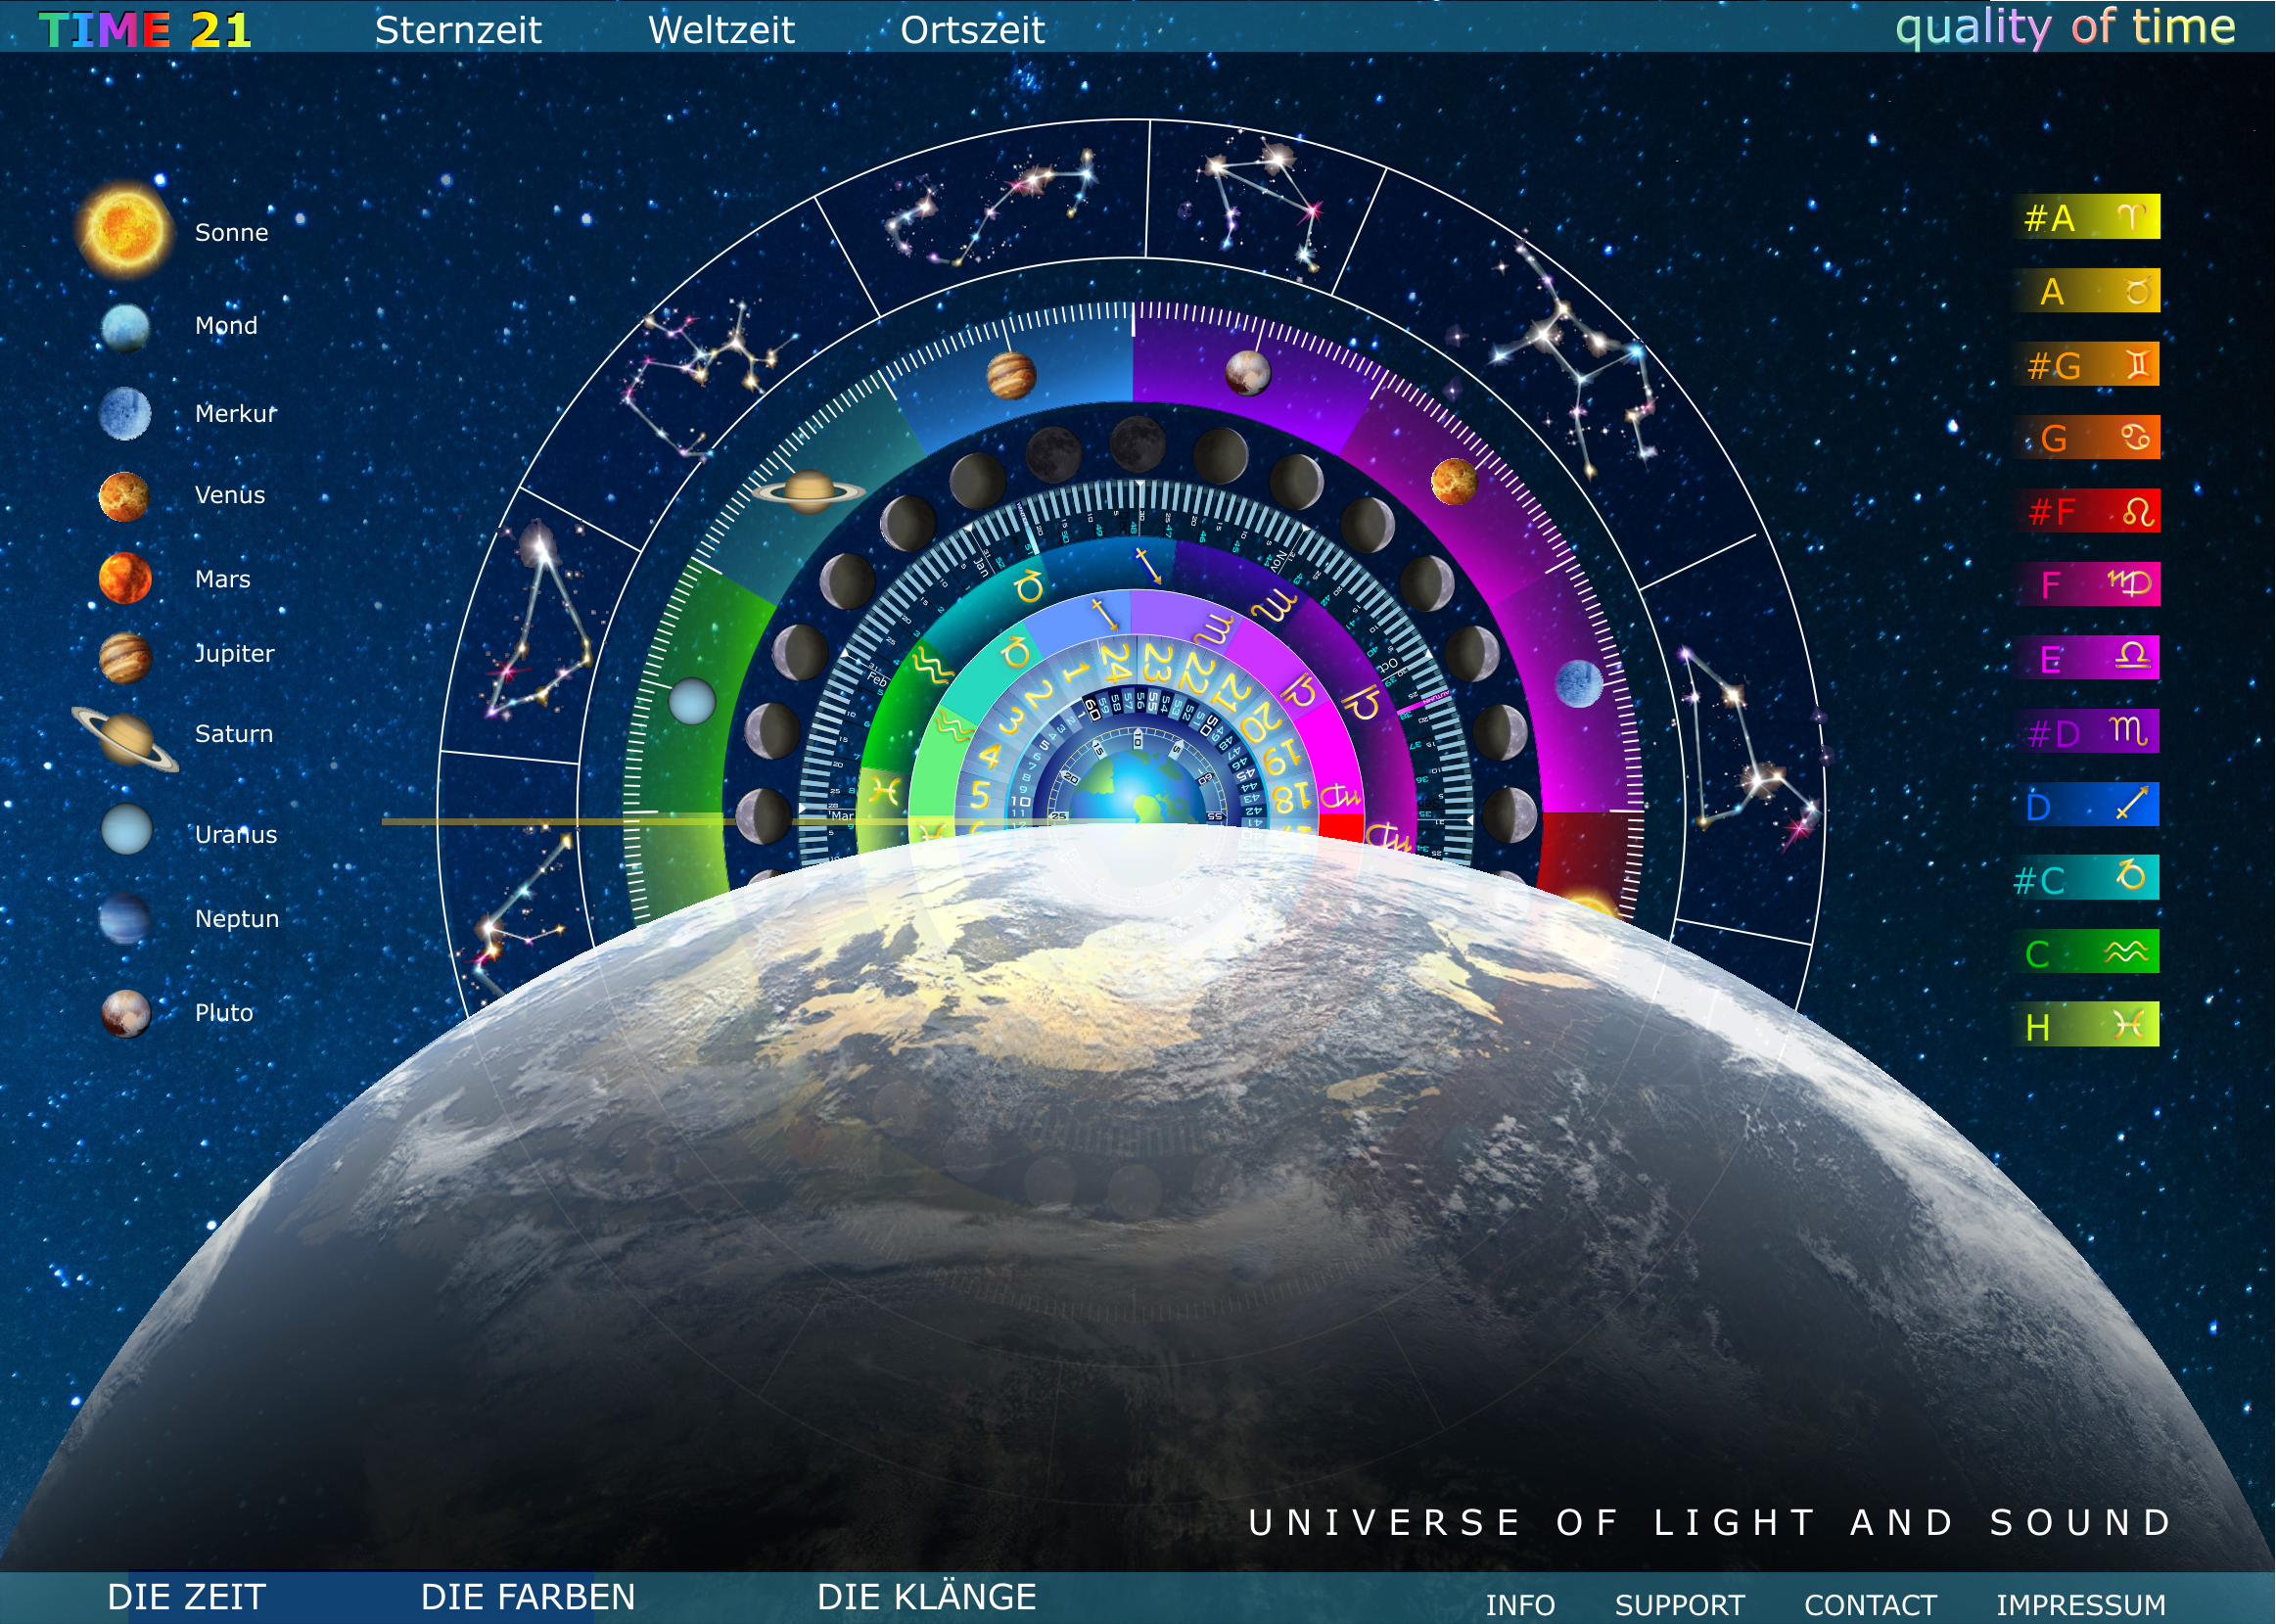Click the Merkur label

pos(235,414)
